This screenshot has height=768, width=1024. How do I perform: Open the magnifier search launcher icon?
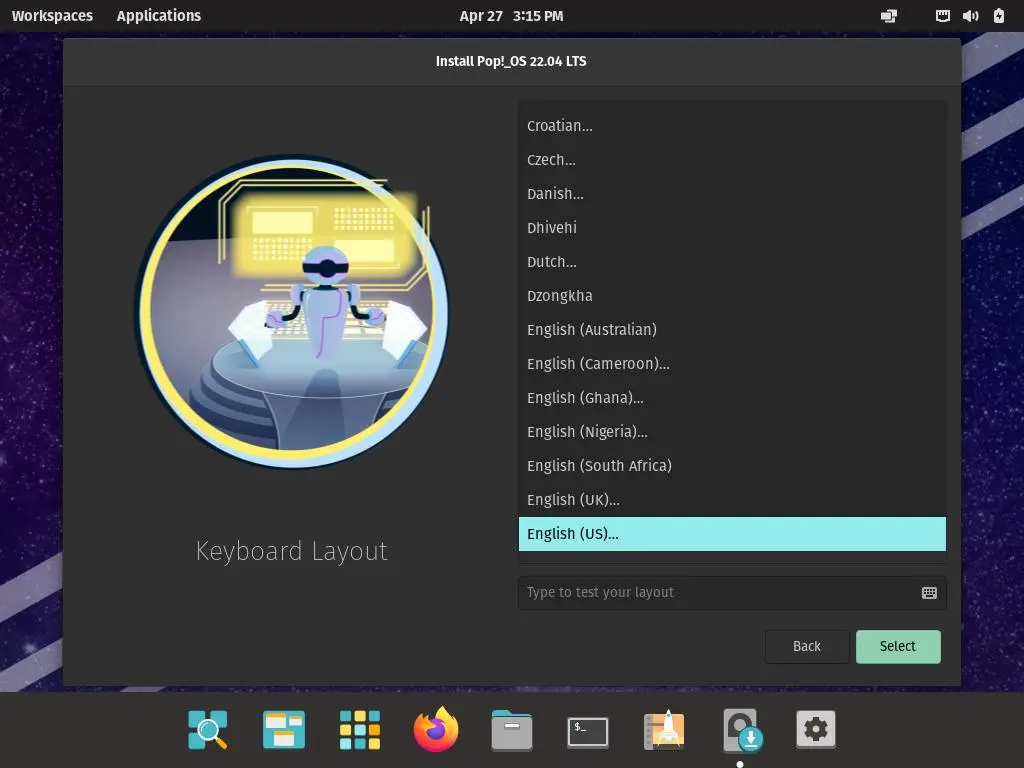point(208,731)
